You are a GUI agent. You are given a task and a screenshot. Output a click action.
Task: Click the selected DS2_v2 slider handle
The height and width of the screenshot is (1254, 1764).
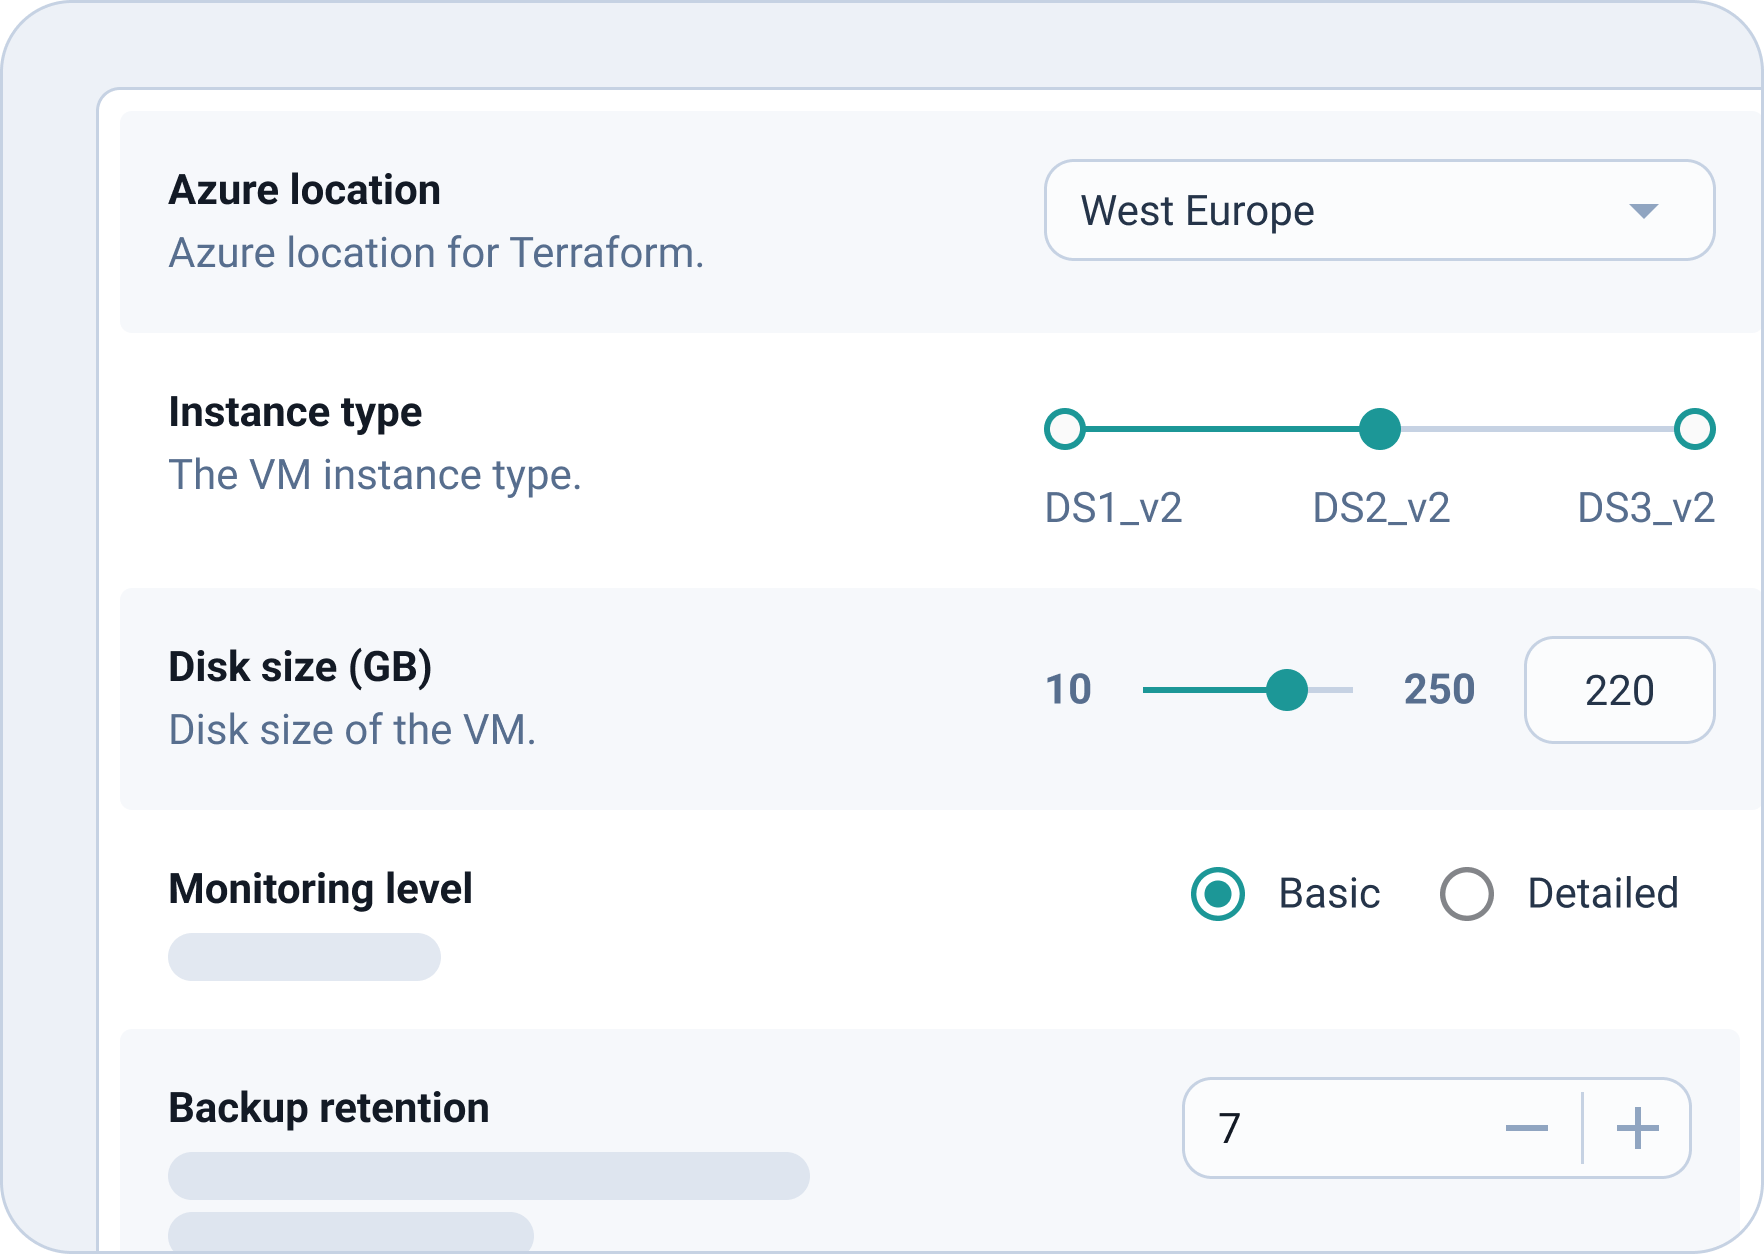click(x=1380, y=429)
